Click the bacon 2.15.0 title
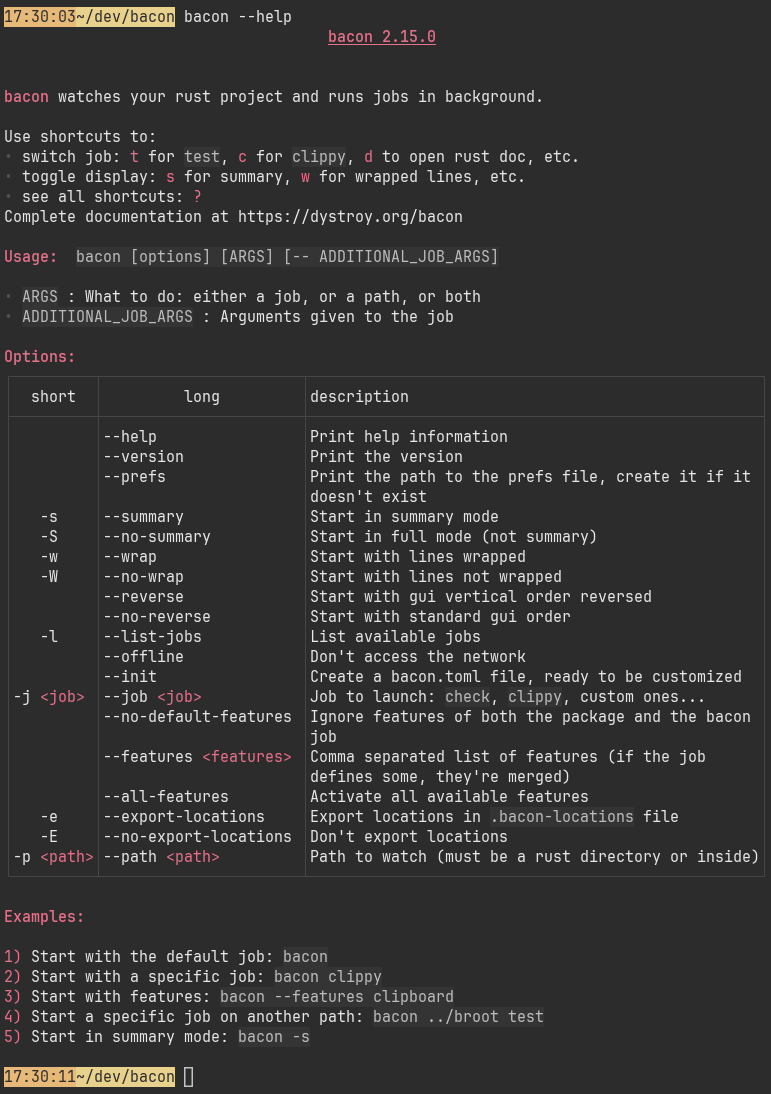This screenshot has width=771, height=1094. 382,37
